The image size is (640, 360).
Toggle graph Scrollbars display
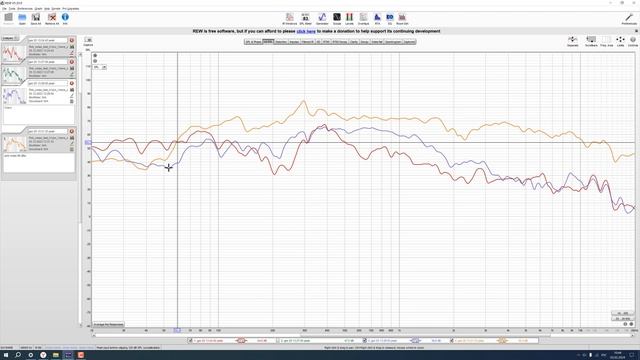(x=591, y=41)
